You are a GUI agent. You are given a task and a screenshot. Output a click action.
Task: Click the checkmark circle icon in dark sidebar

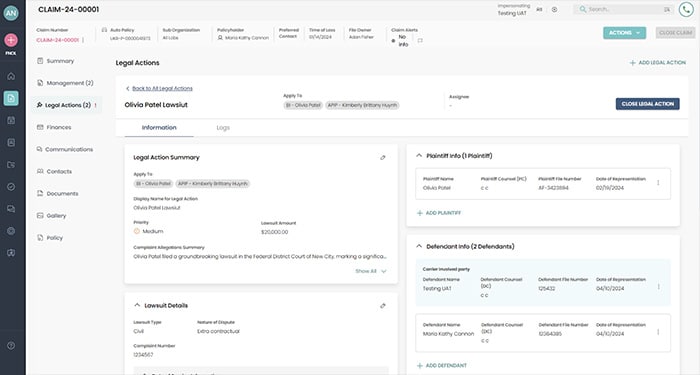pos(11,187)
